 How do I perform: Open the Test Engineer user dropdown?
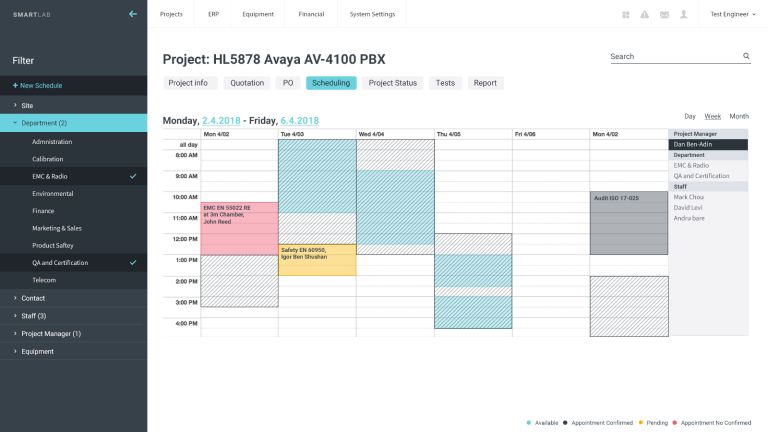coord(733,14)
